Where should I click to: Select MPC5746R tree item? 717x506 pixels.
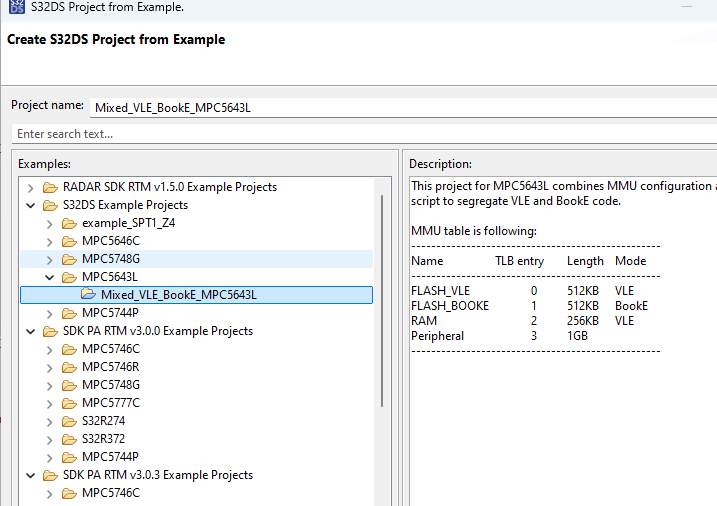coord(111,367)
